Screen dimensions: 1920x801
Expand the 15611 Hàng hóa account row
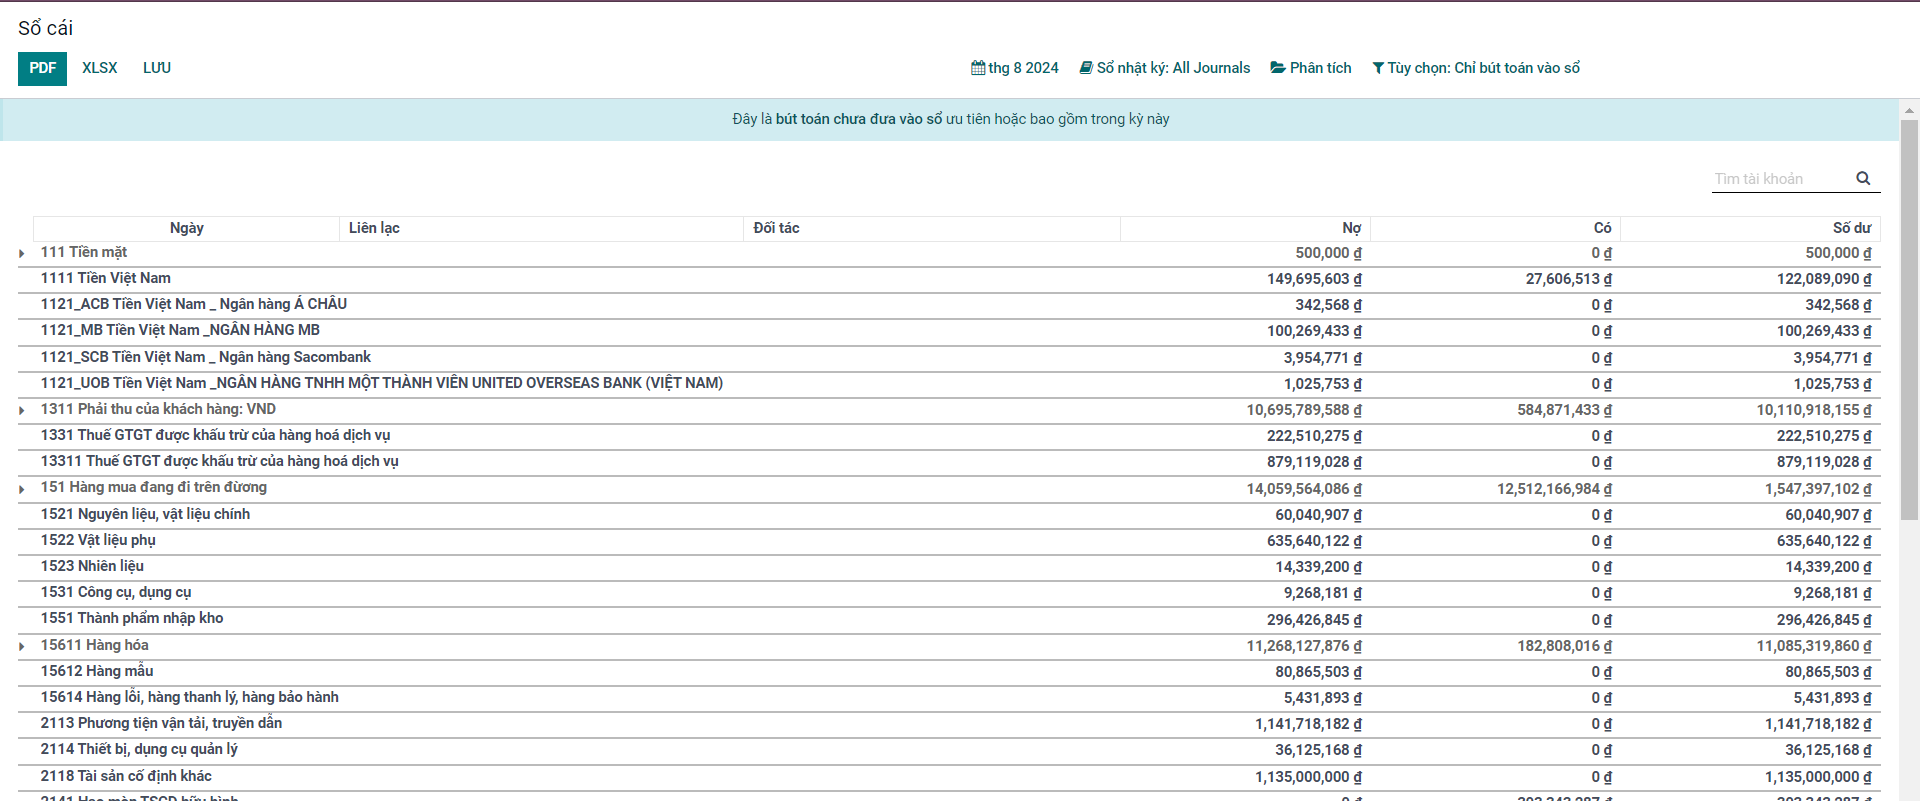22,647
